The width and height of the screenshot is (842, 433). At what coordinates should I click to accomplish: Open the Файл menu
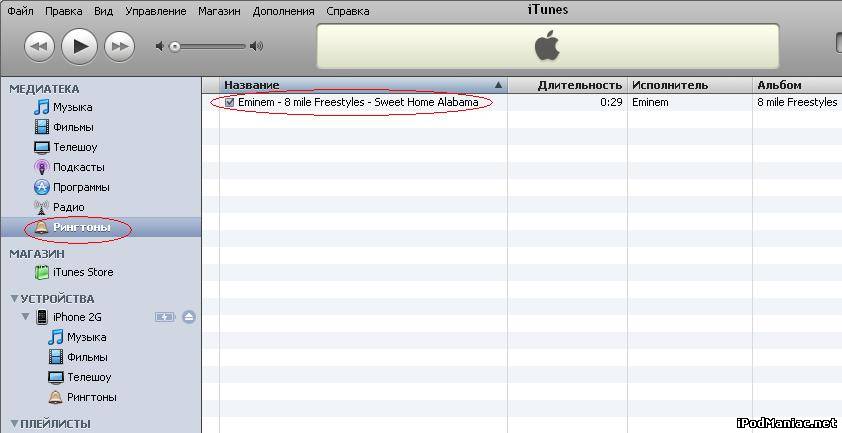tap(20, 11)
